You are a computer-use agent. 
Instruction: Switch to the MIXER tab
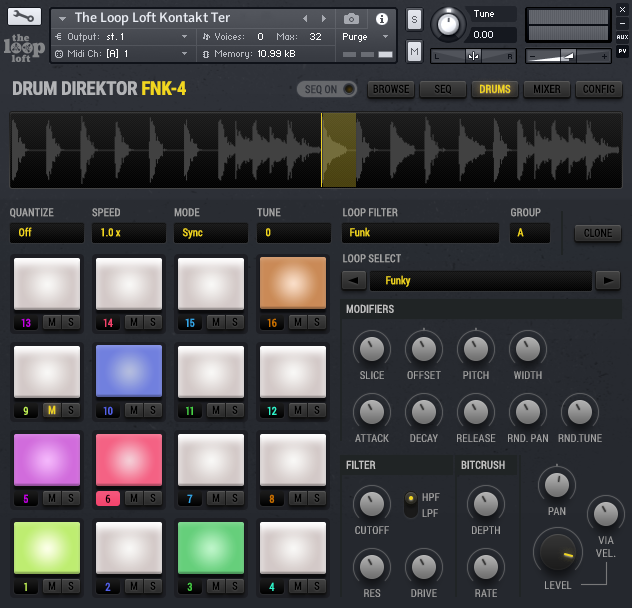tap(547, 89)
